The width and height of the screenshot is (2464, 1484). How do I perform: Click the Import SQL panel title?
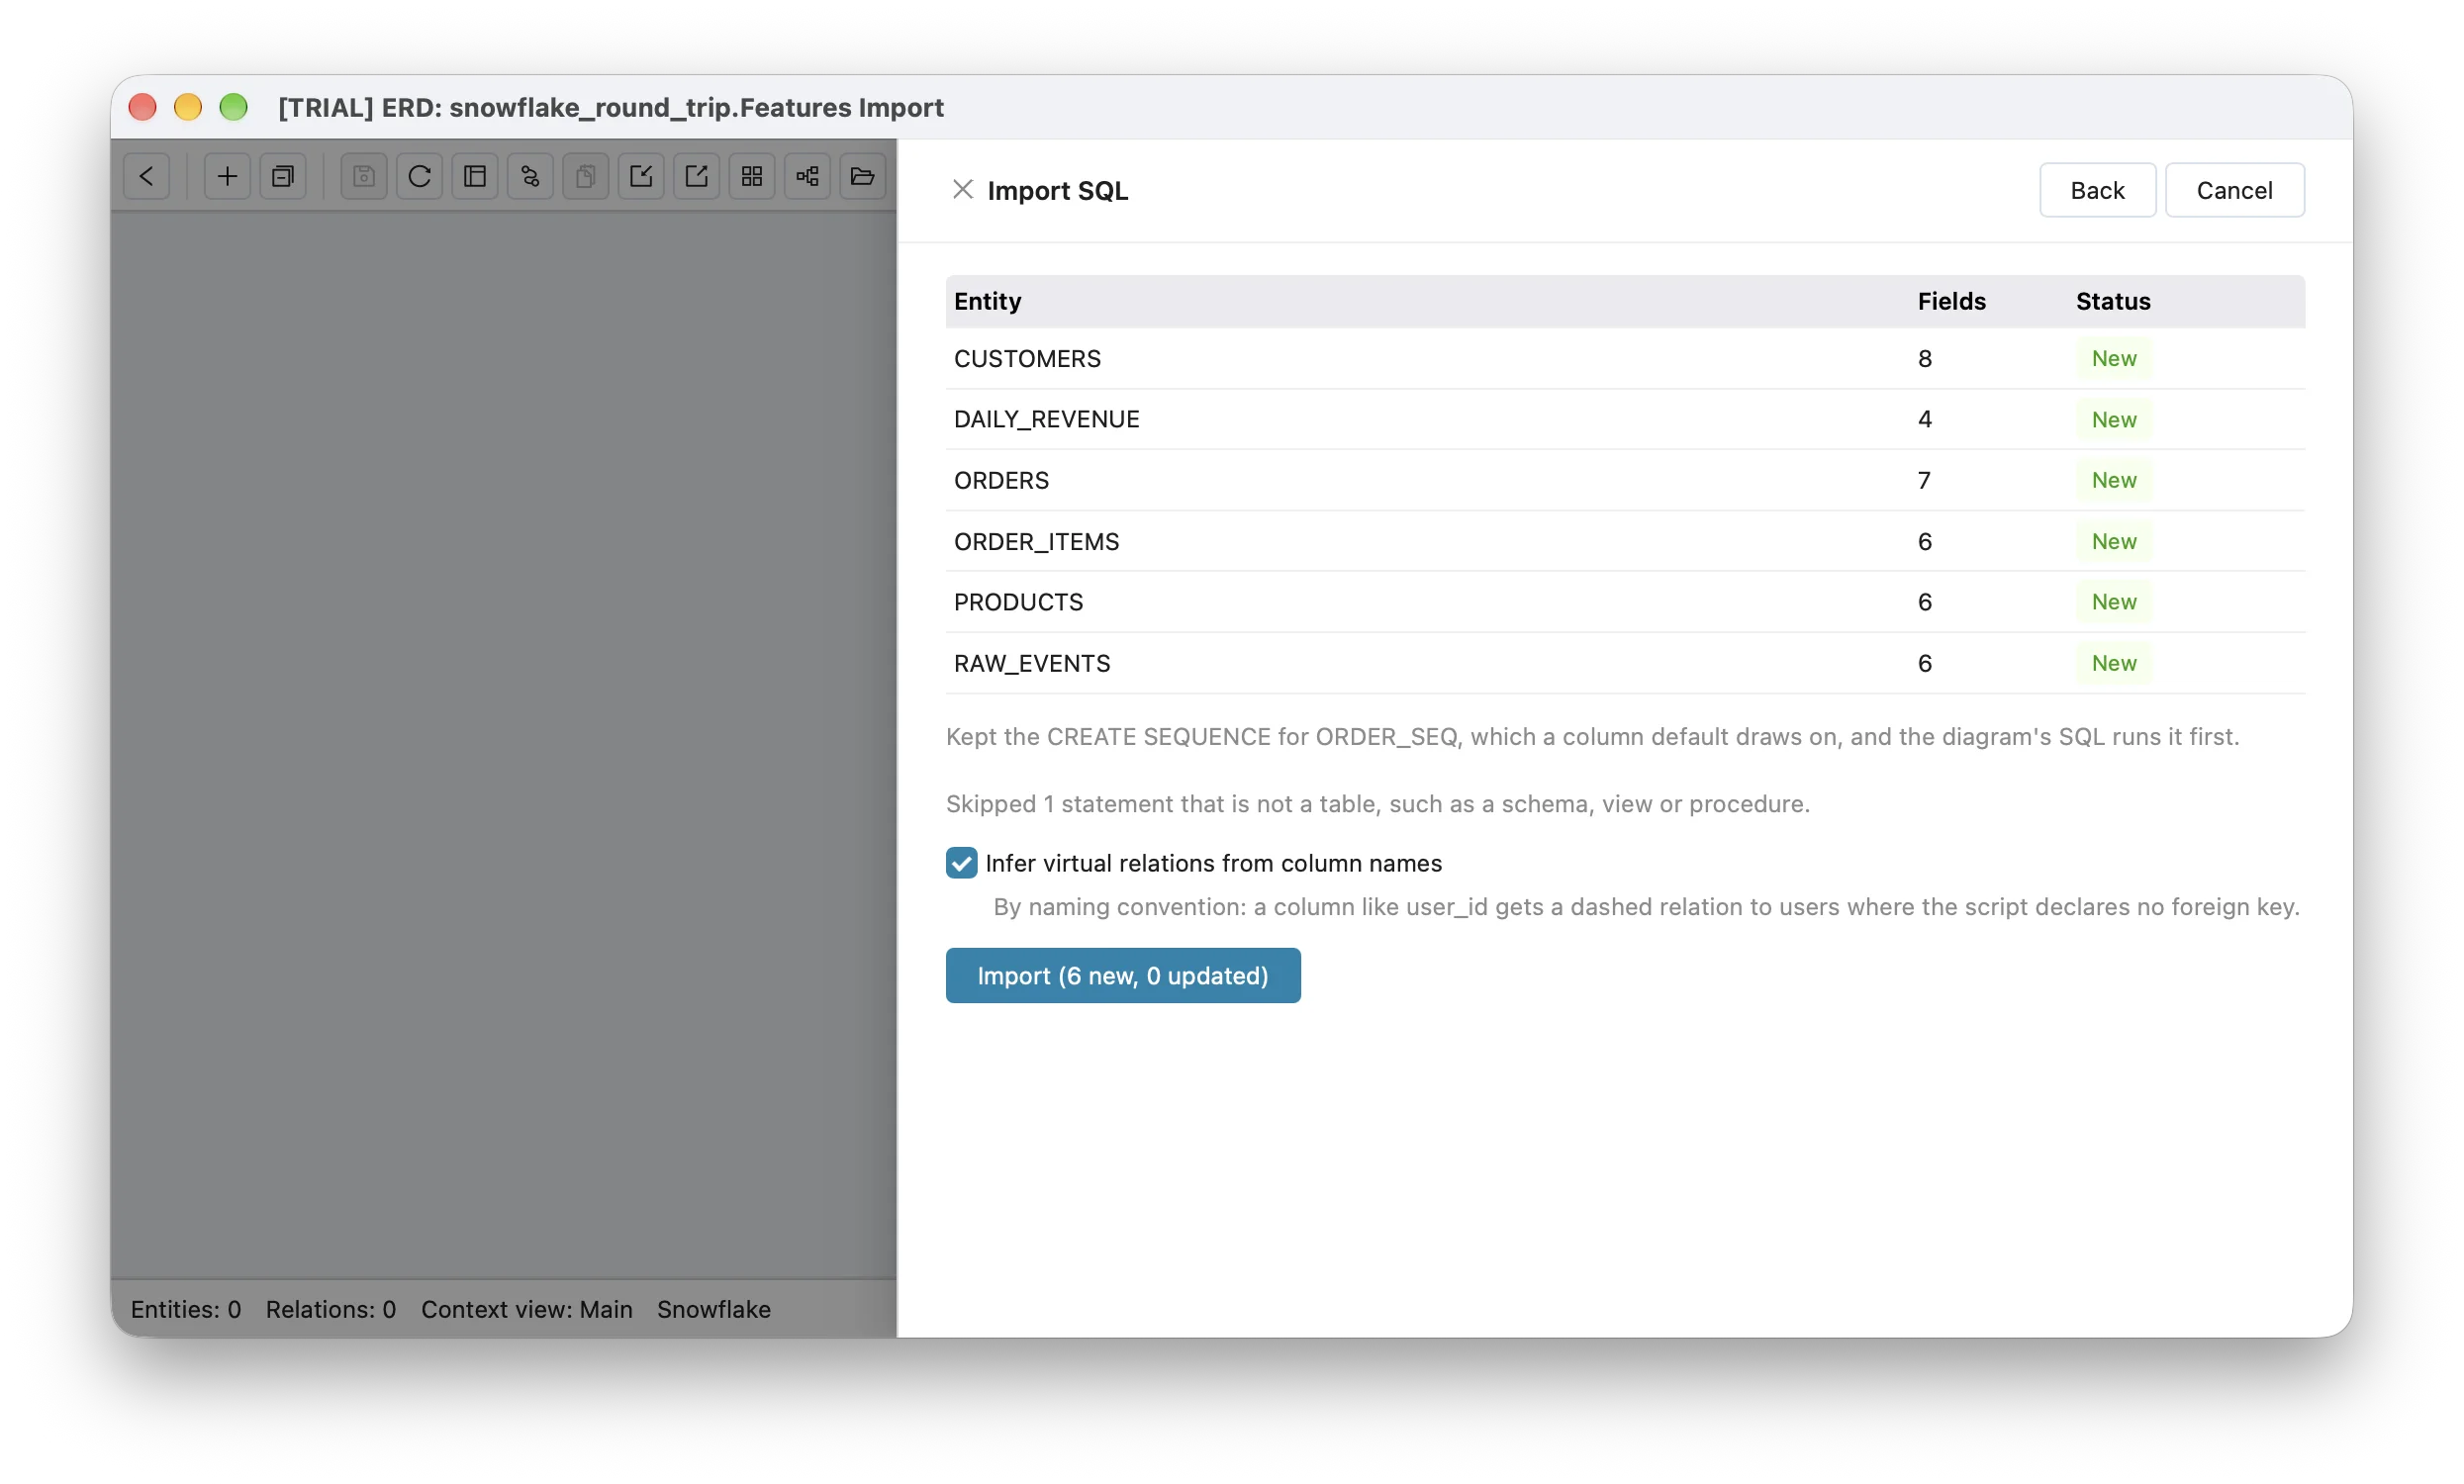coord(1058,191)
